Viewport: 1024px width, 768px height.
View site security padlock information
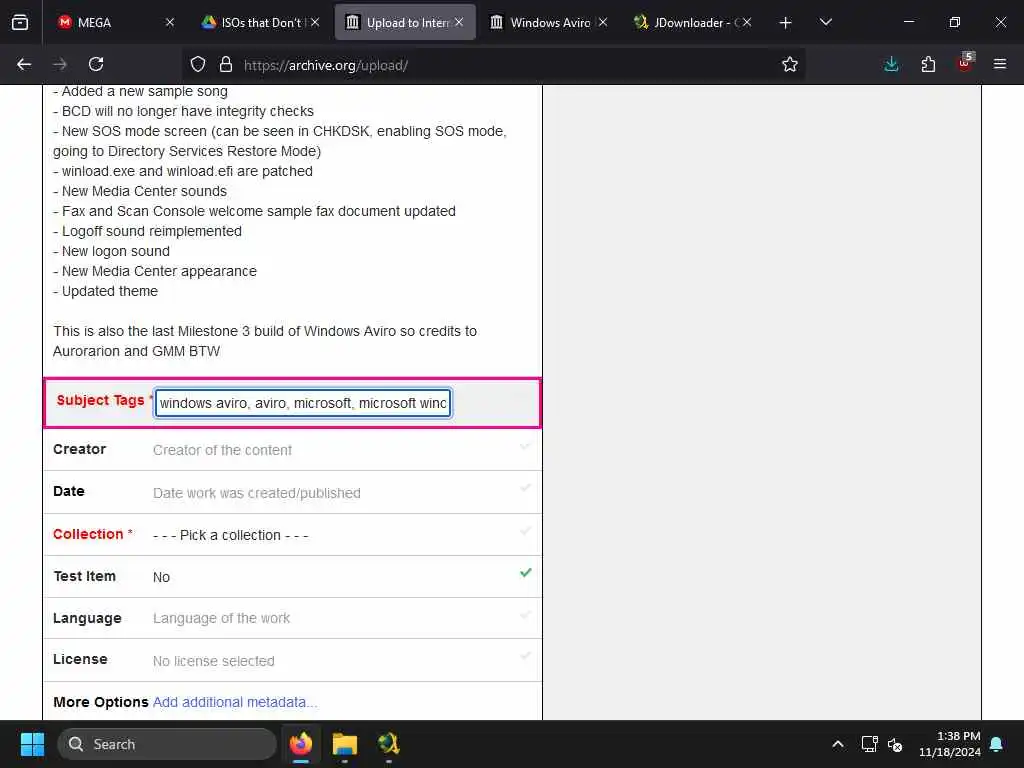226,65
